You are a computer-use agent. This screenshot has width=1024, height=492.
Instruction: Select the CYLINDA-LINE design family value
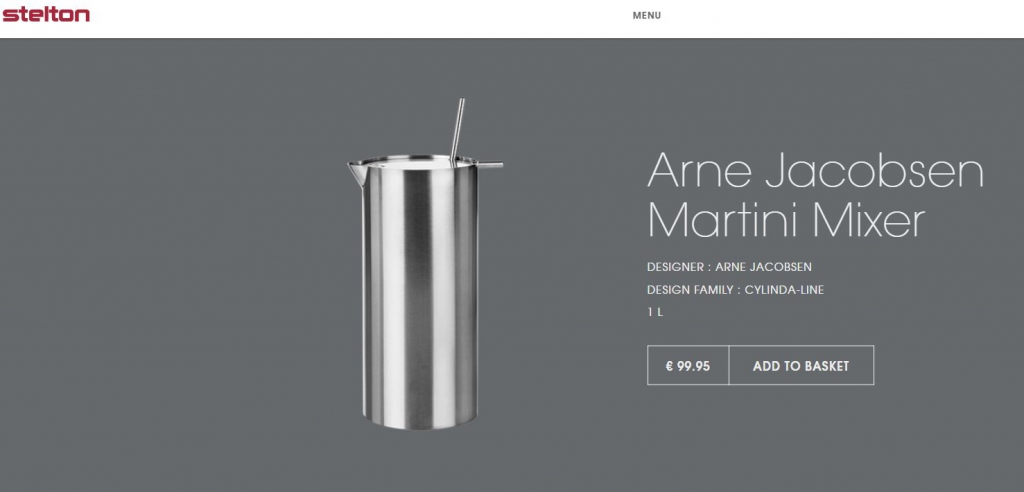[784, 290]
